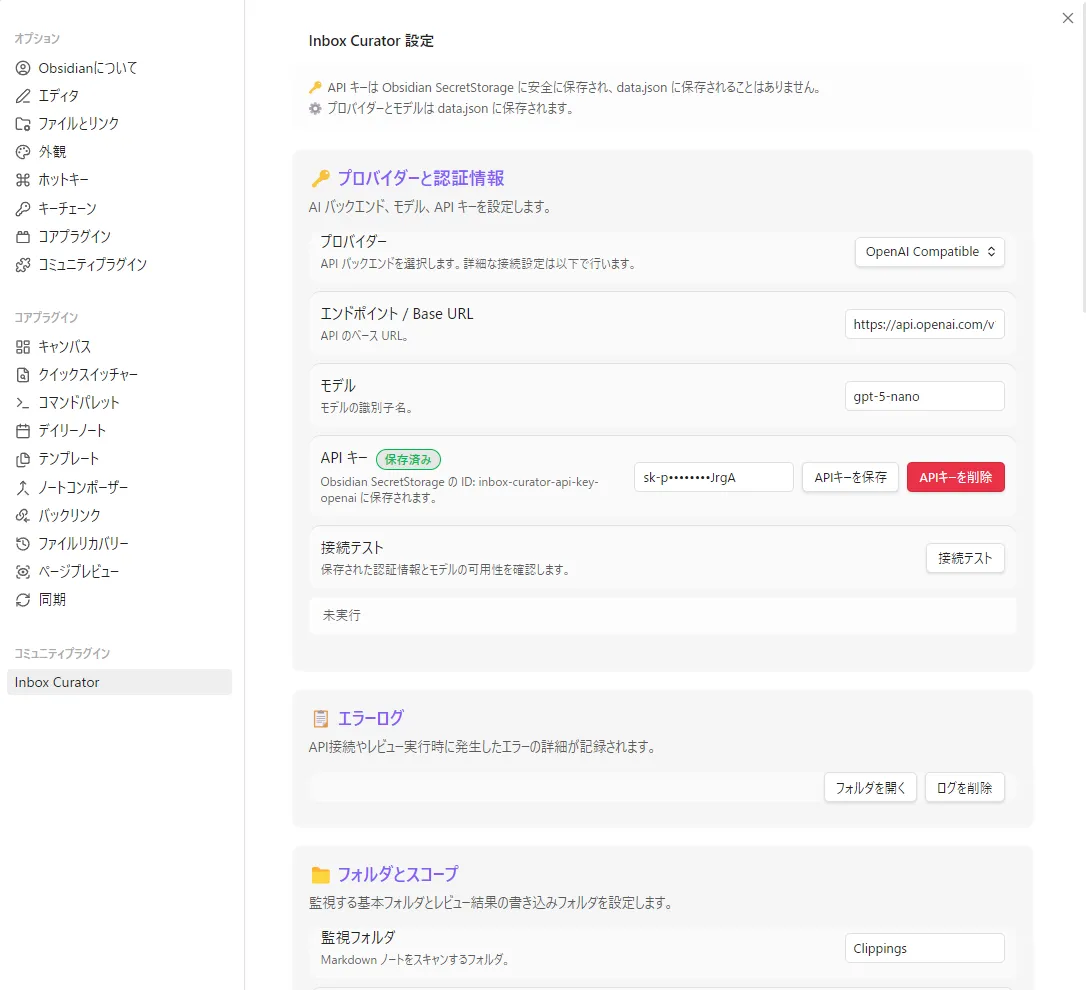Click the ノートコンポーザー merge icon
1086x990 pixels.
coord(23,488)
